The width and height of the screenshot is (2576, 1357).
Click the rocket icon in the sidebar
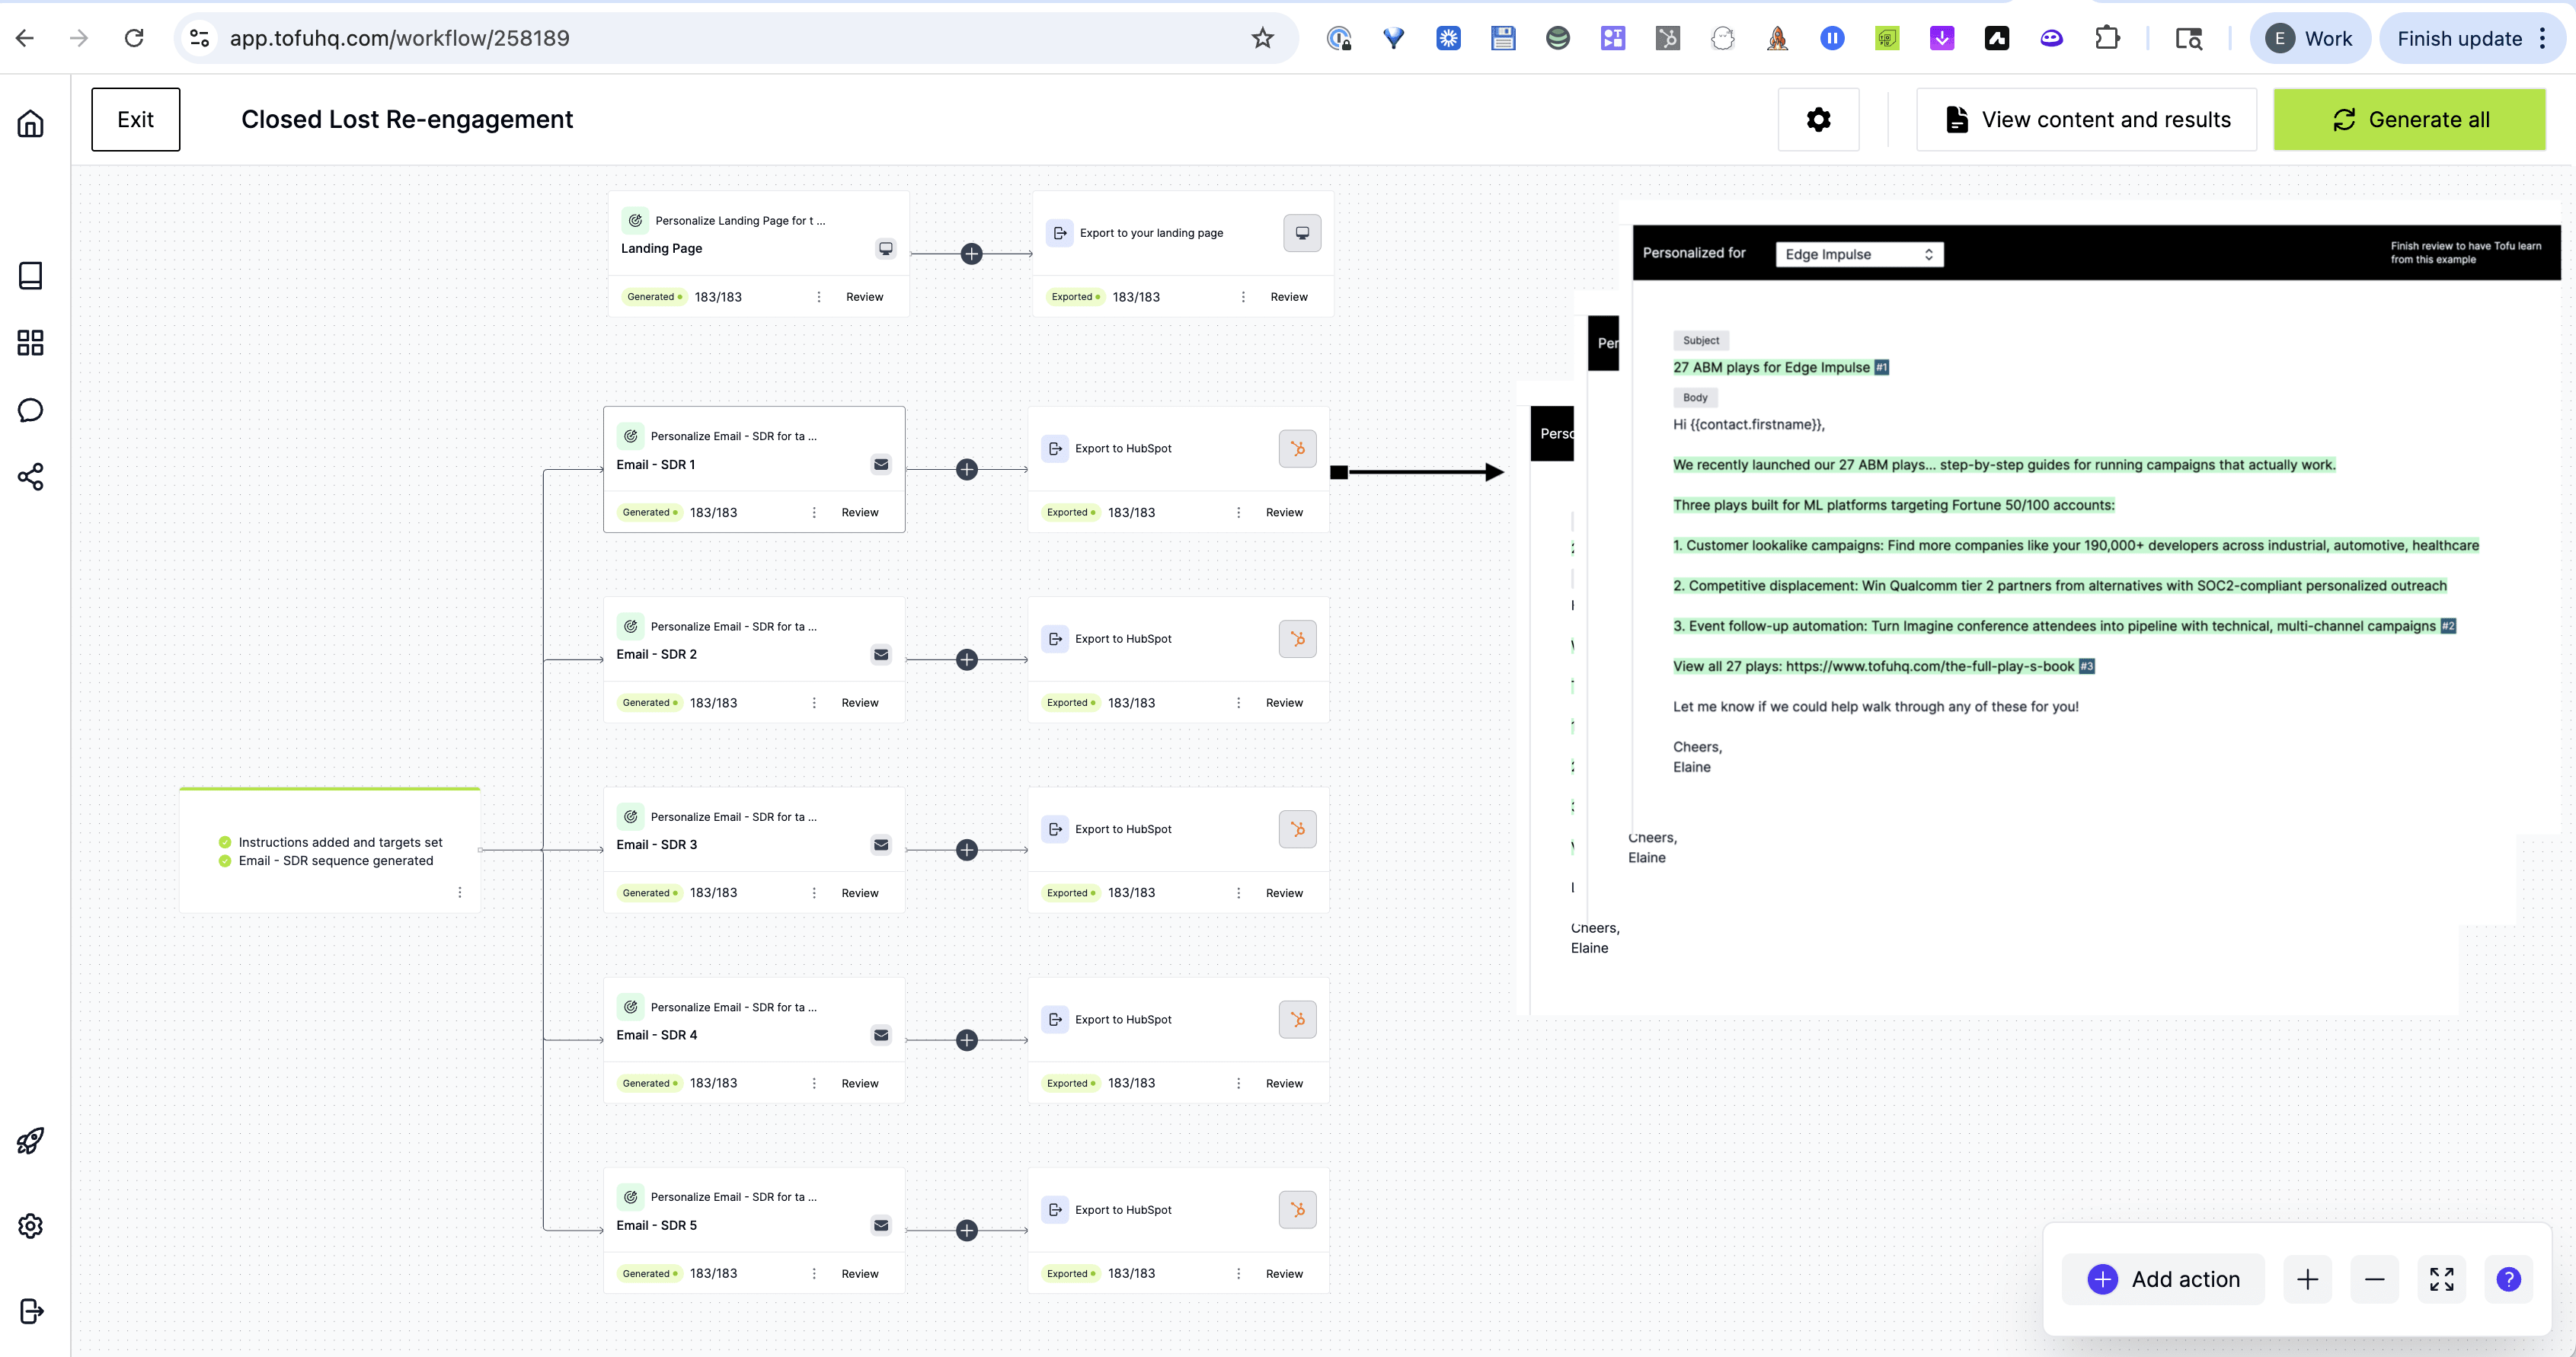[x=30, y=1141]
